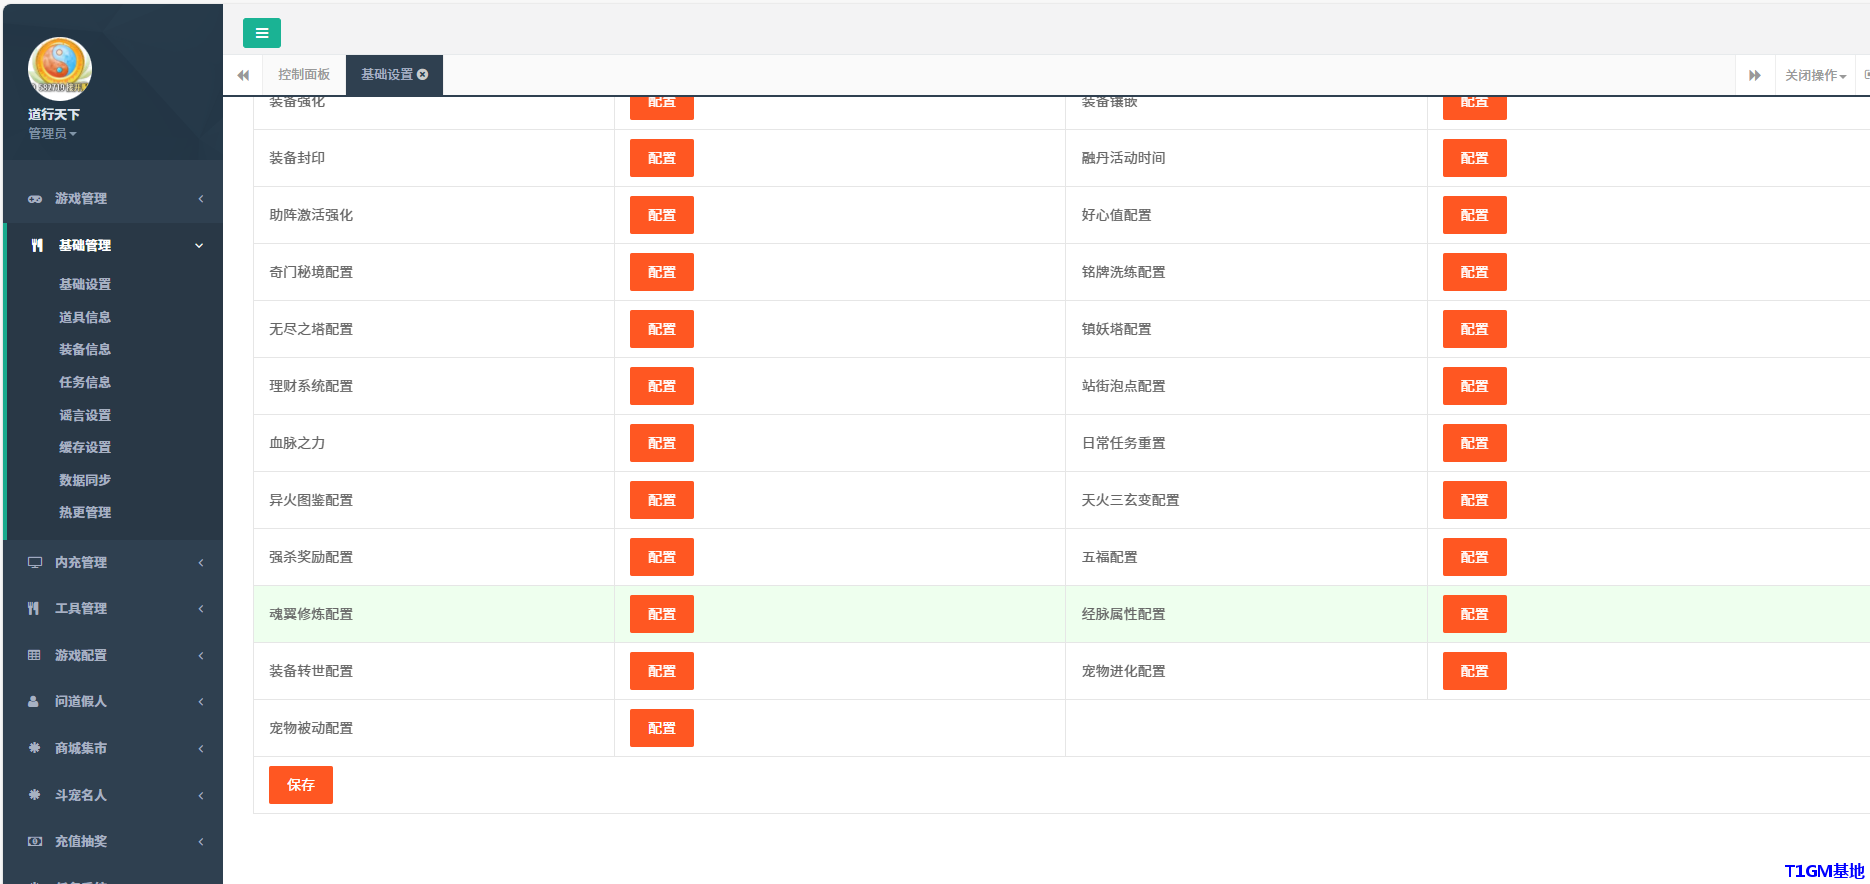
Task: Click 配置 for 助阵激活强化
Action: point(662,215)
